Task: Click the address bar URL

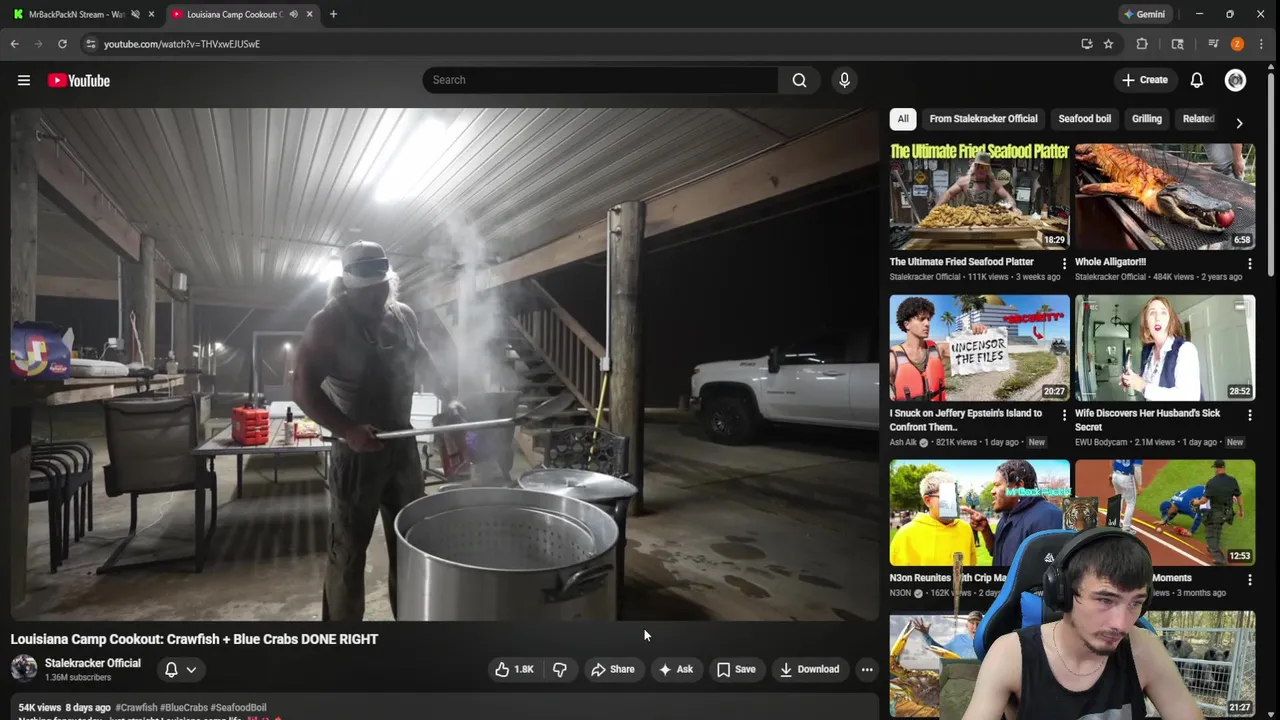Action: 182,44
